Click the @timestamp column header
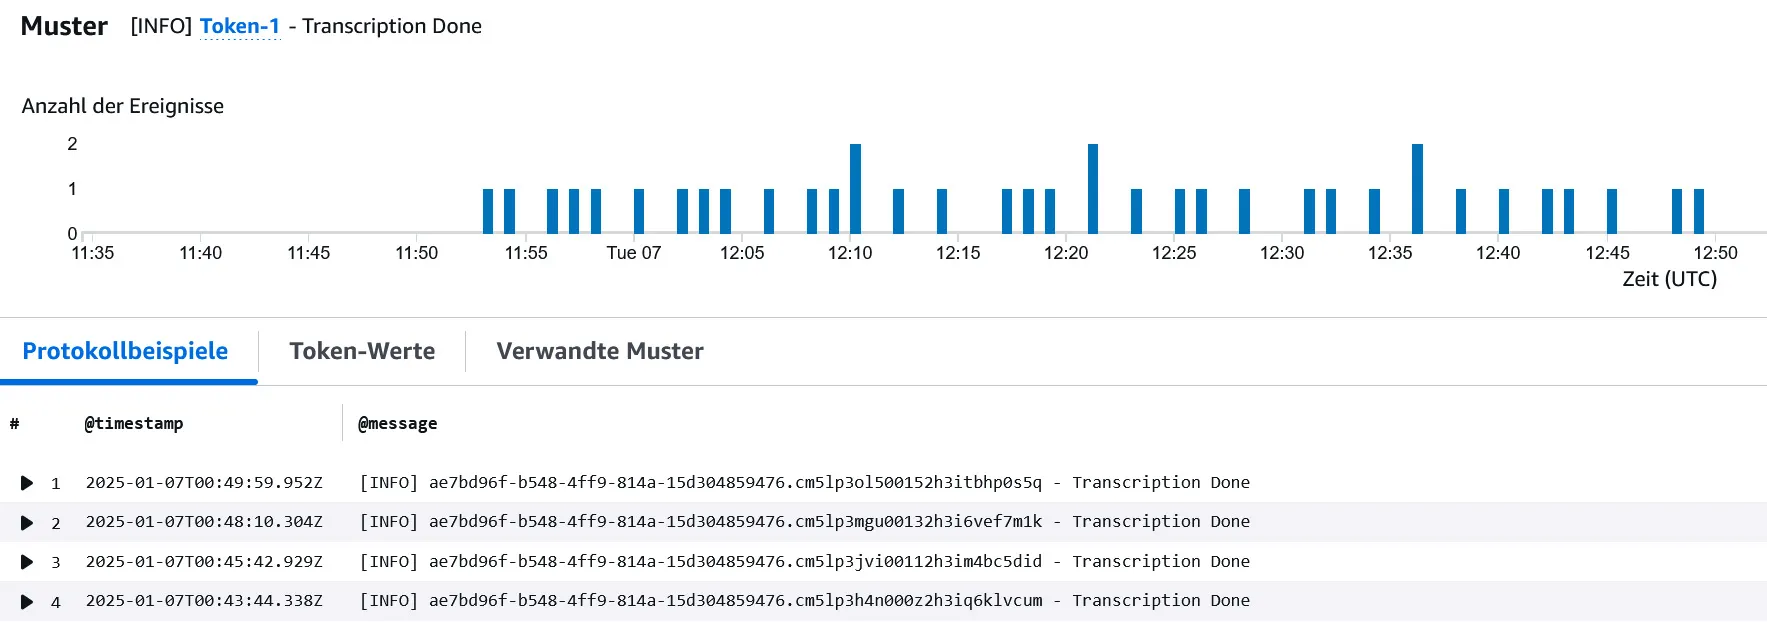The height and width of the screenshot is (622, 1767). coord(133,423)
